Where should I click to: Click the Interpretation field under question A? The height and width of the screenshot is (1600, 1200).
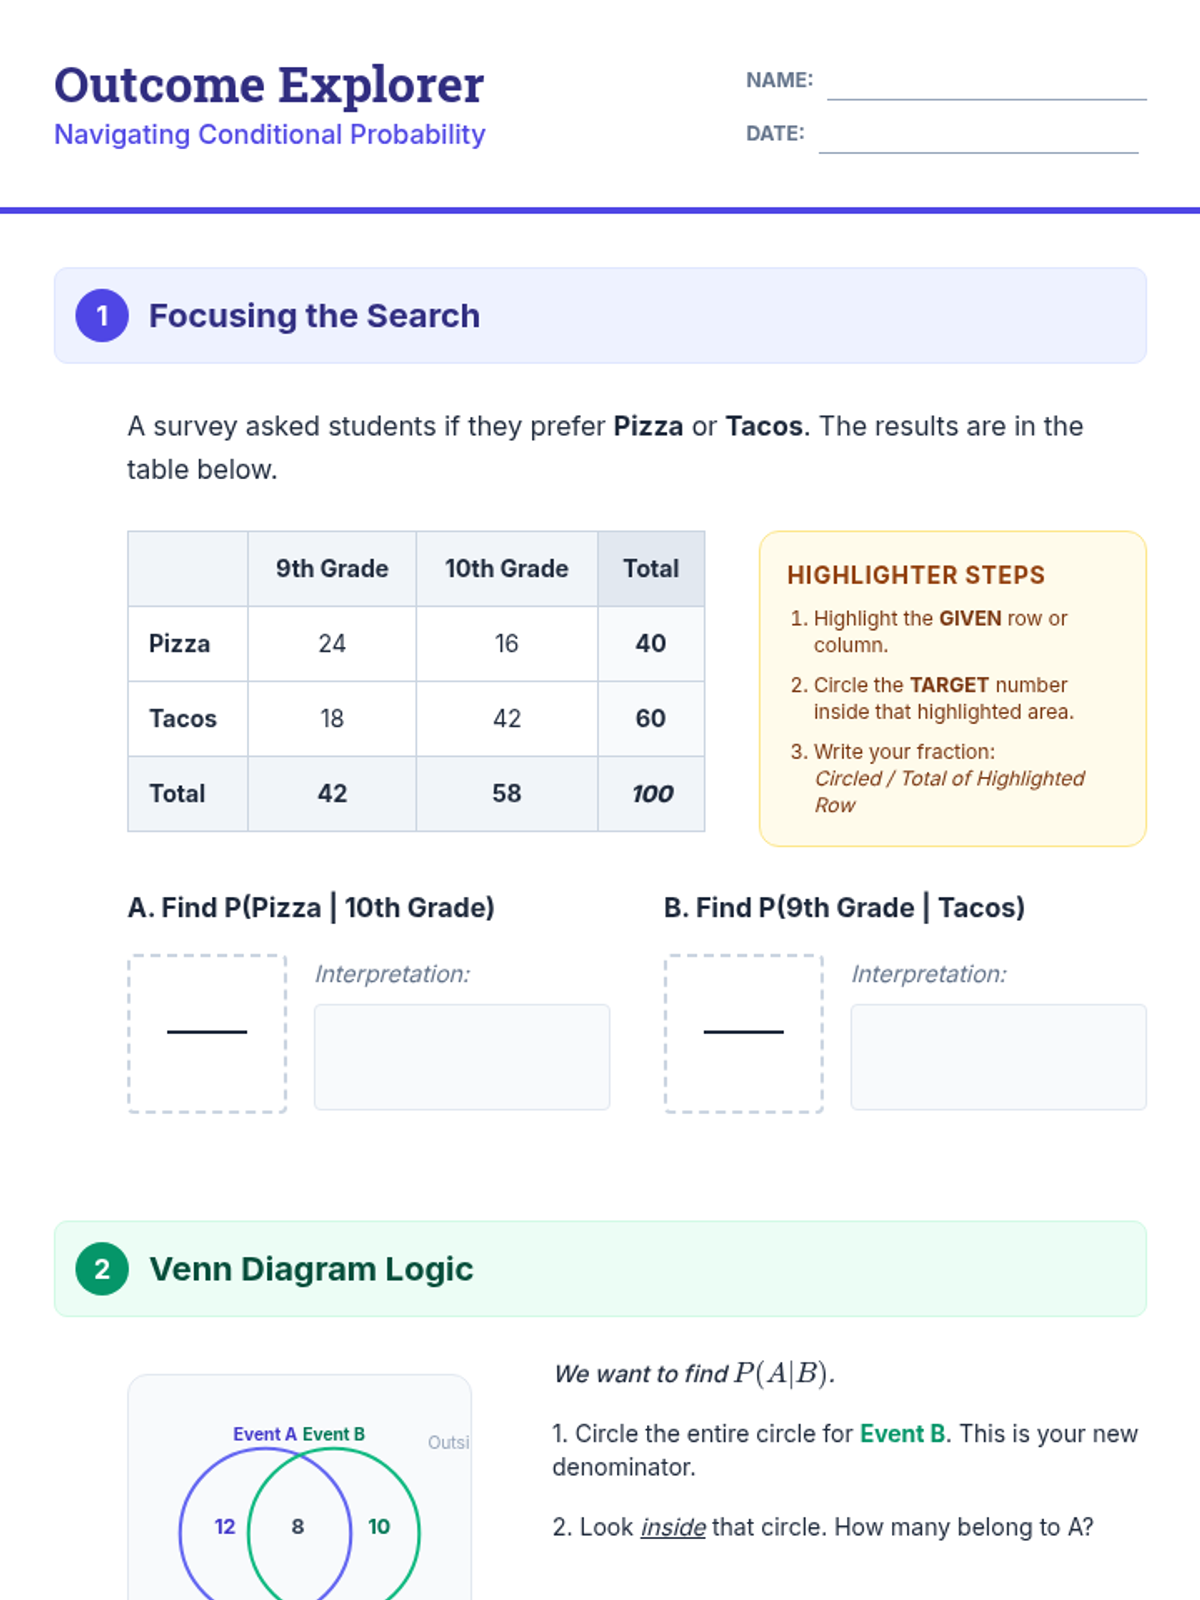click(x=462, y=1057)
